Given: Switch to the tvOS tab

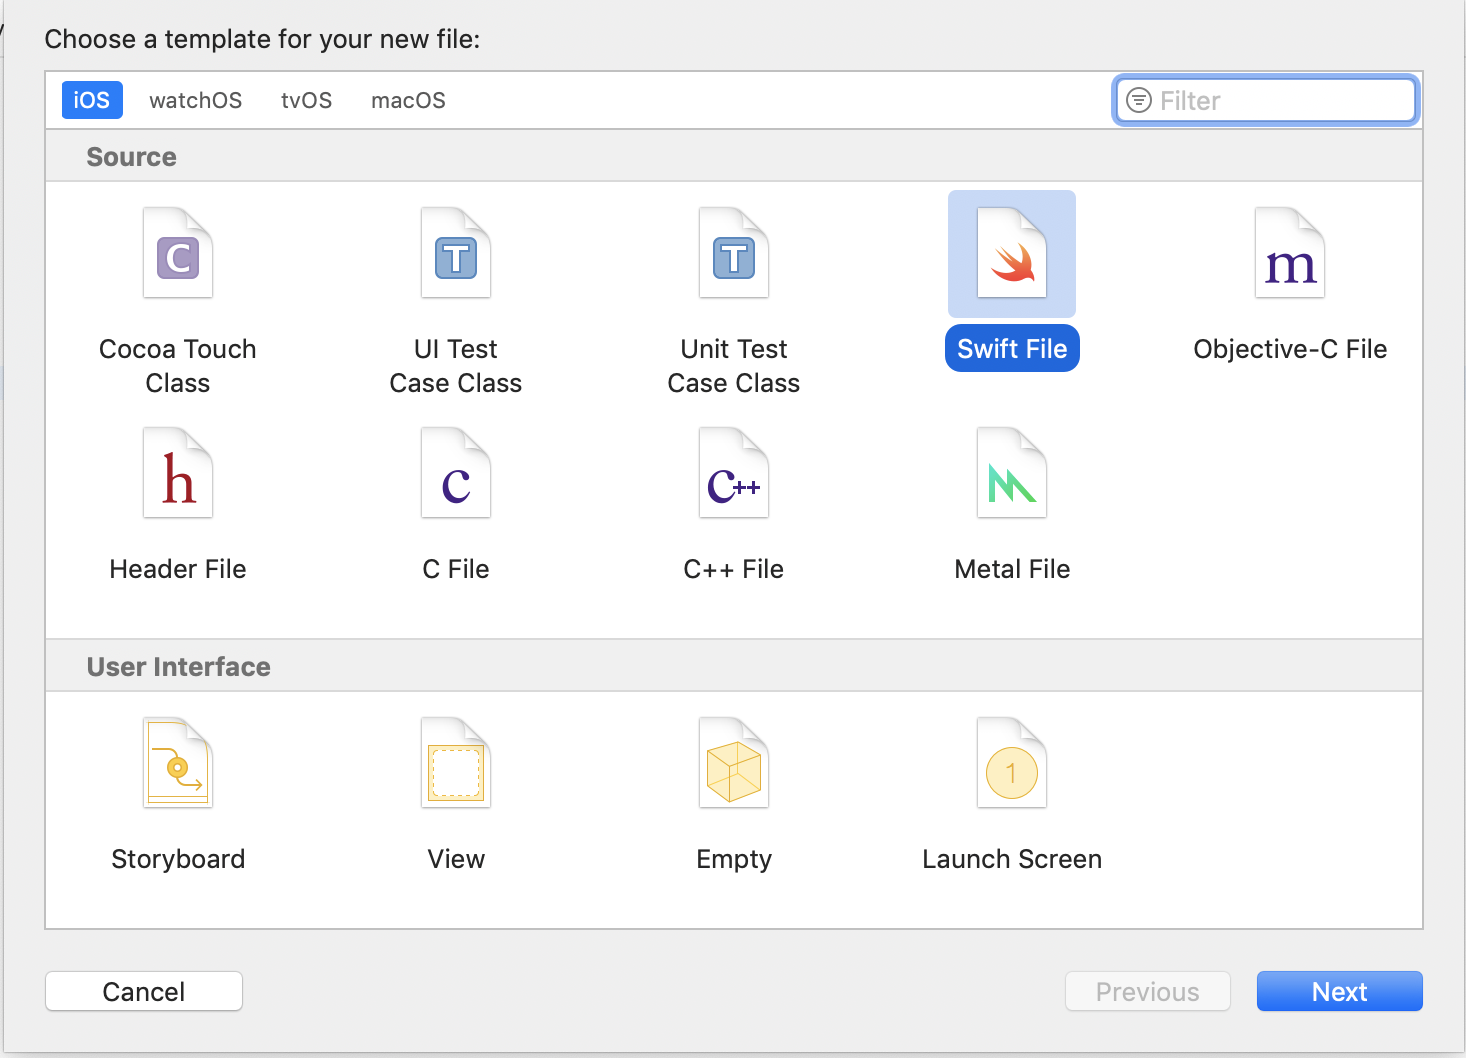Looking at the screenshot, I should [x=306, y=101].
